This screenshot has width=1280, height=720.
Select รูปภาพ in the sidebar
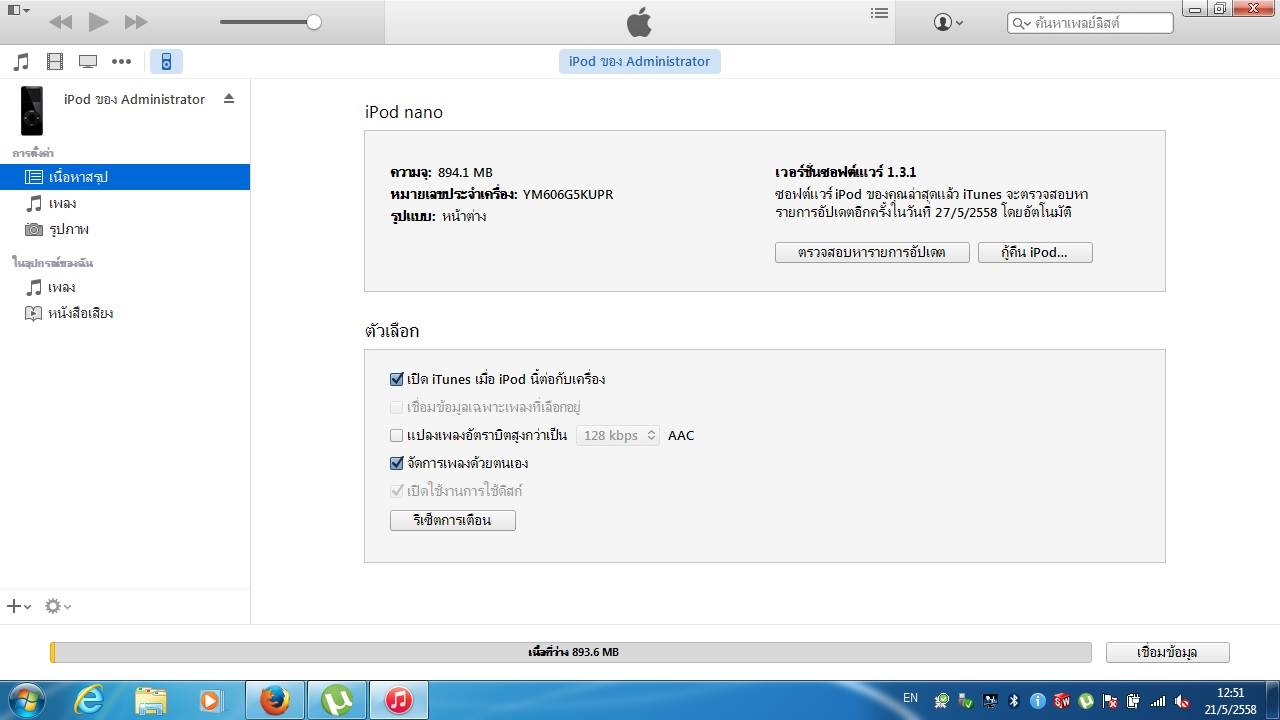68,229
